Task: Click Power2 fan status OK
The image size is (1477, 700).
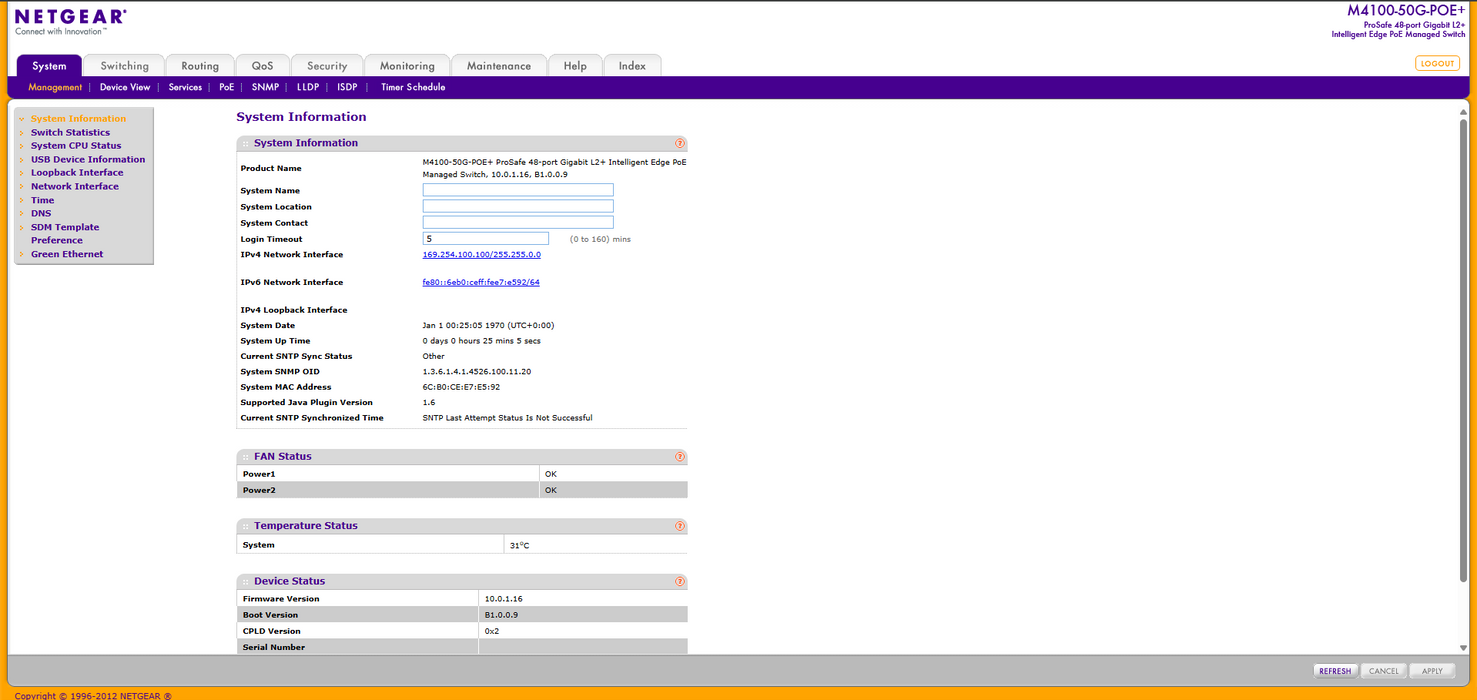Action: [551, 490]
